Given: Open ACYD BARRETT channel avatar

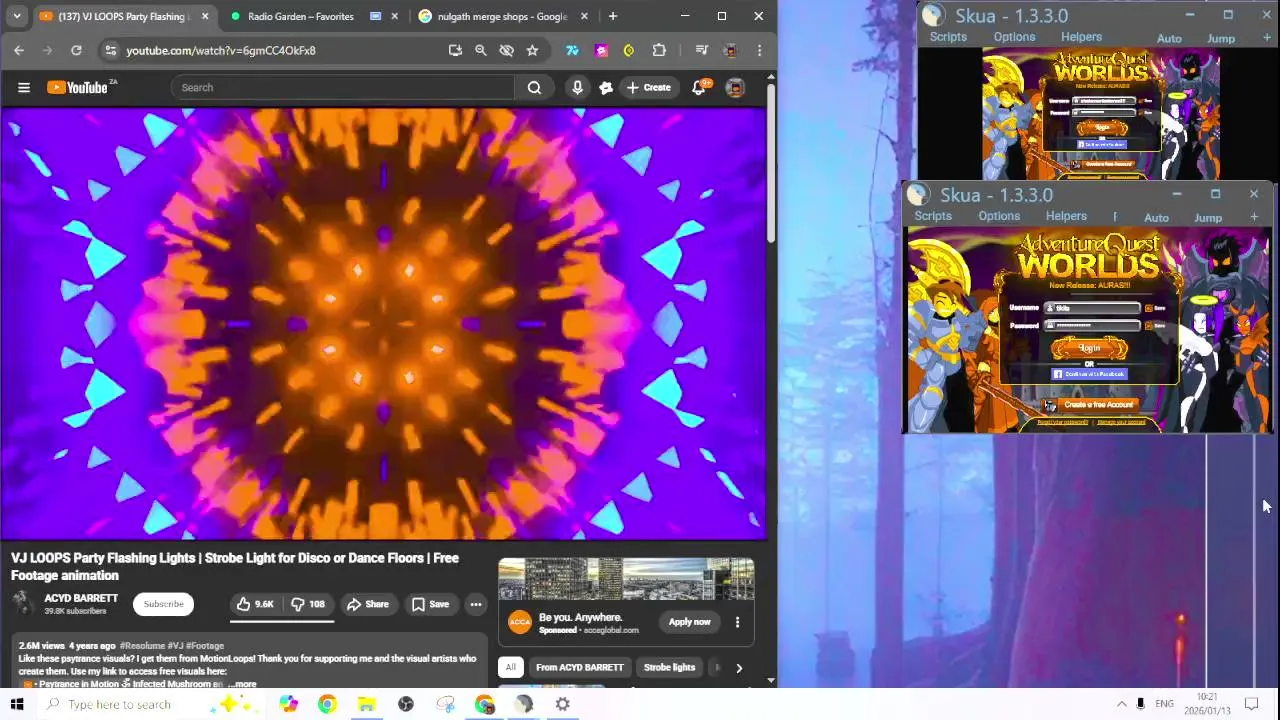Looking at the screenshot, I should (x=22, y=603).
